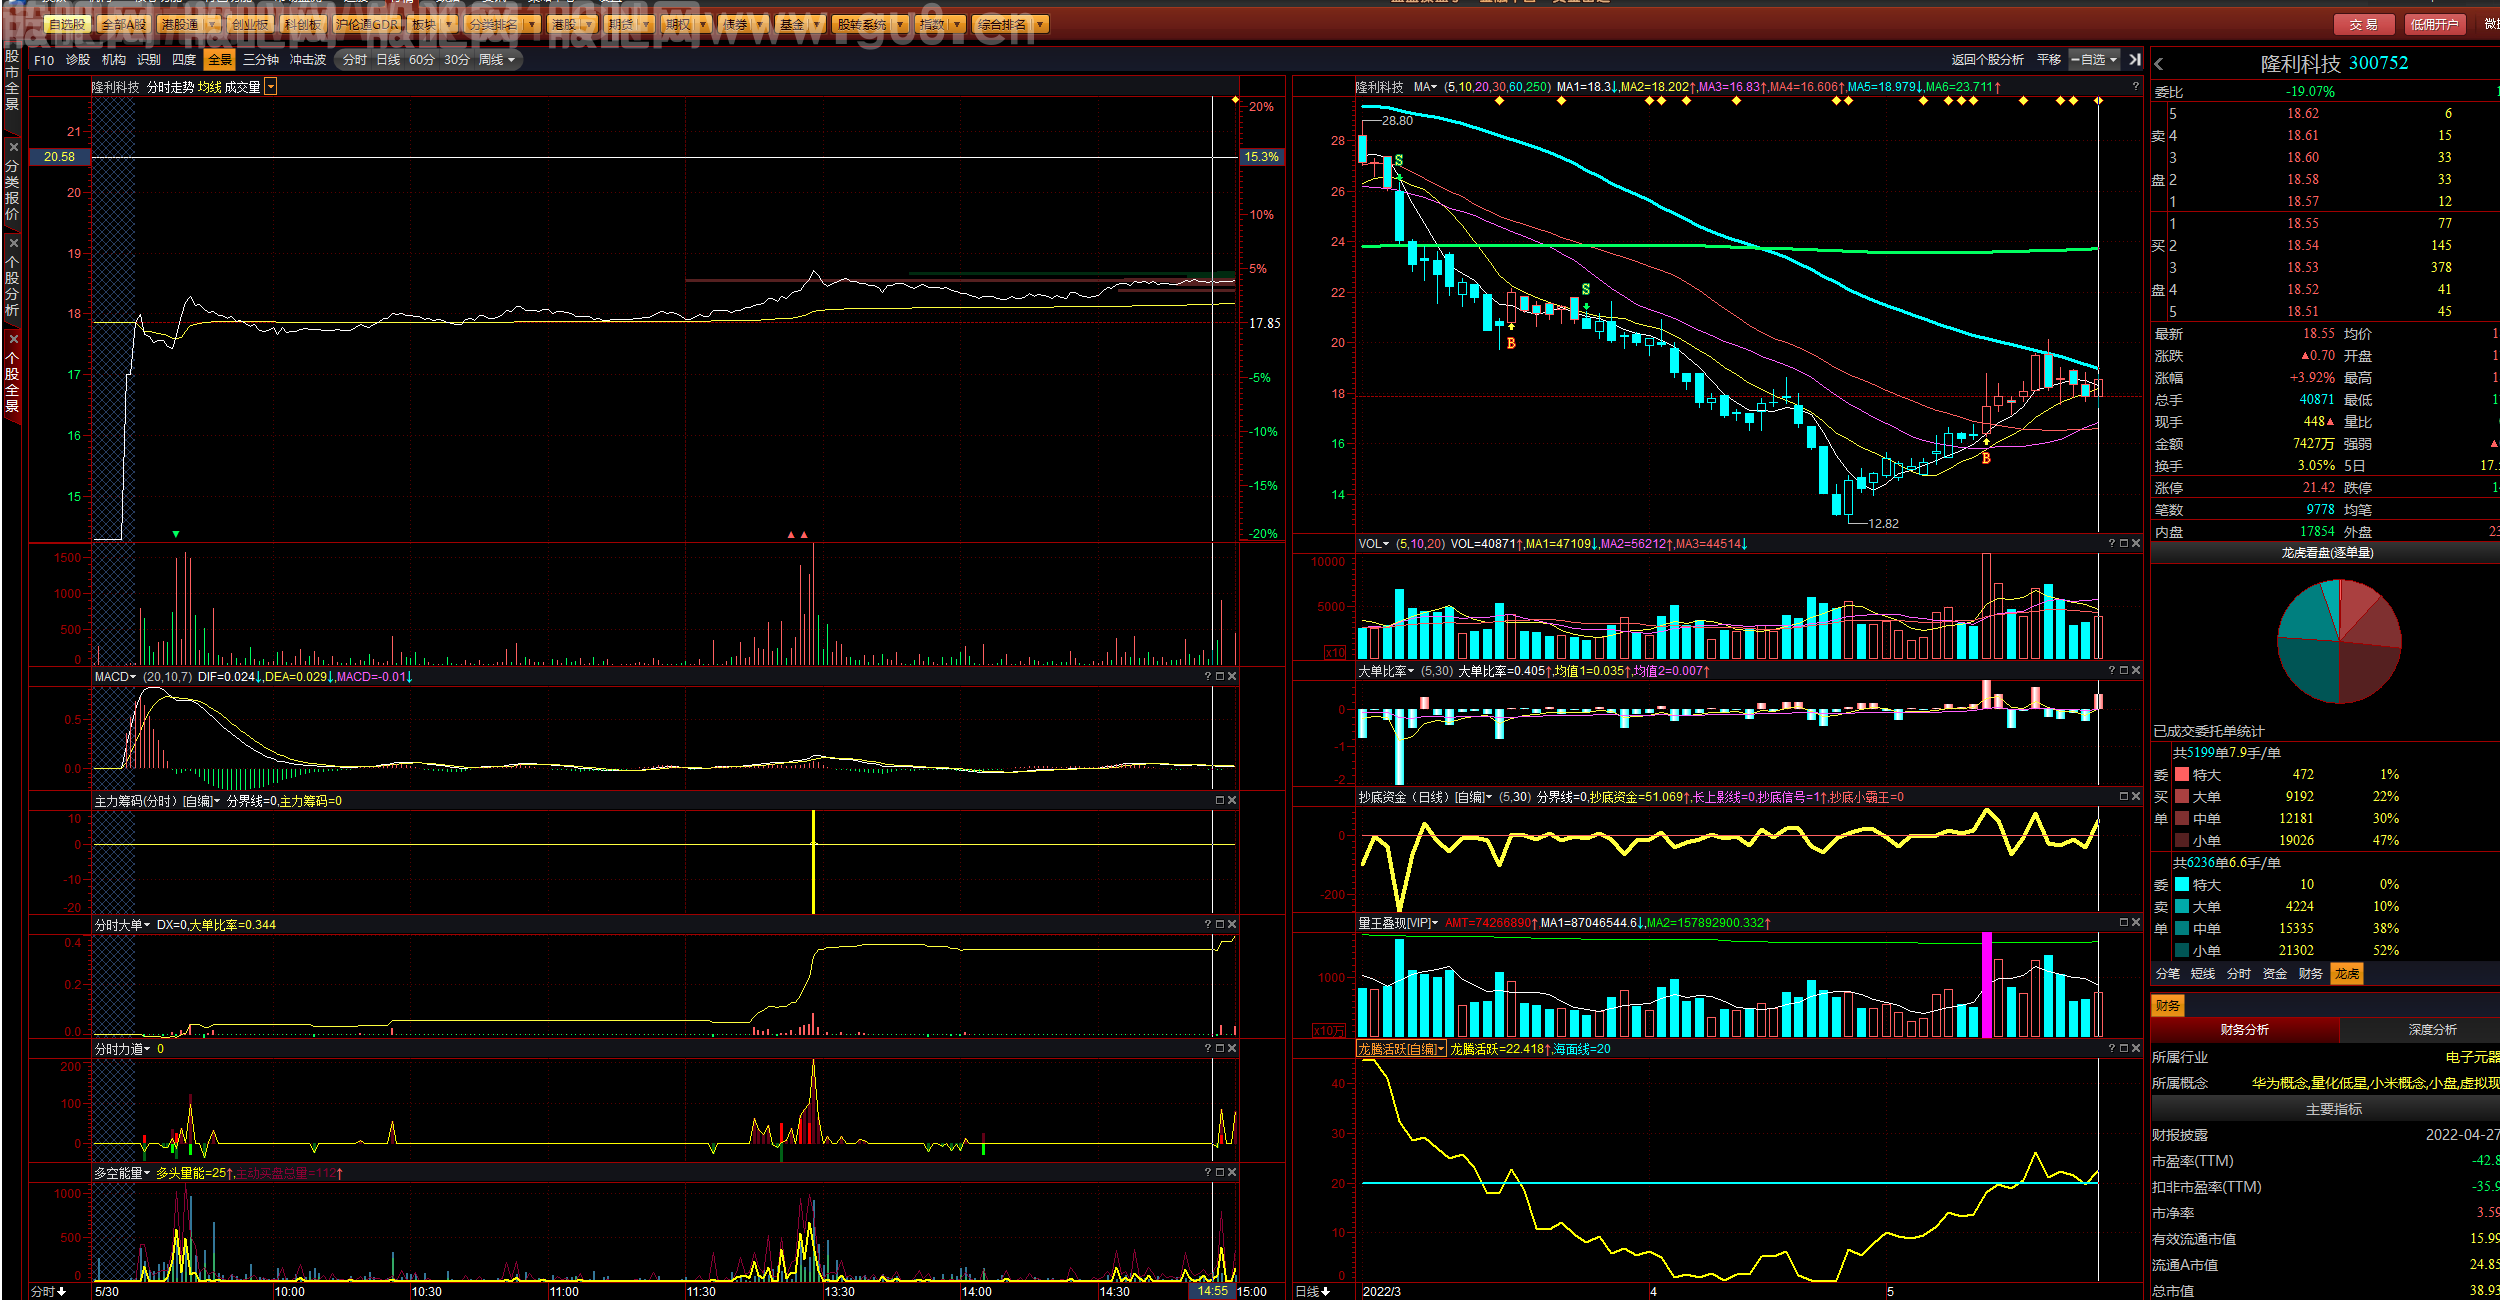This screenshot has width=2500, height=1300.
Task: Toggle the 冲击波 view
Action: 308,60
